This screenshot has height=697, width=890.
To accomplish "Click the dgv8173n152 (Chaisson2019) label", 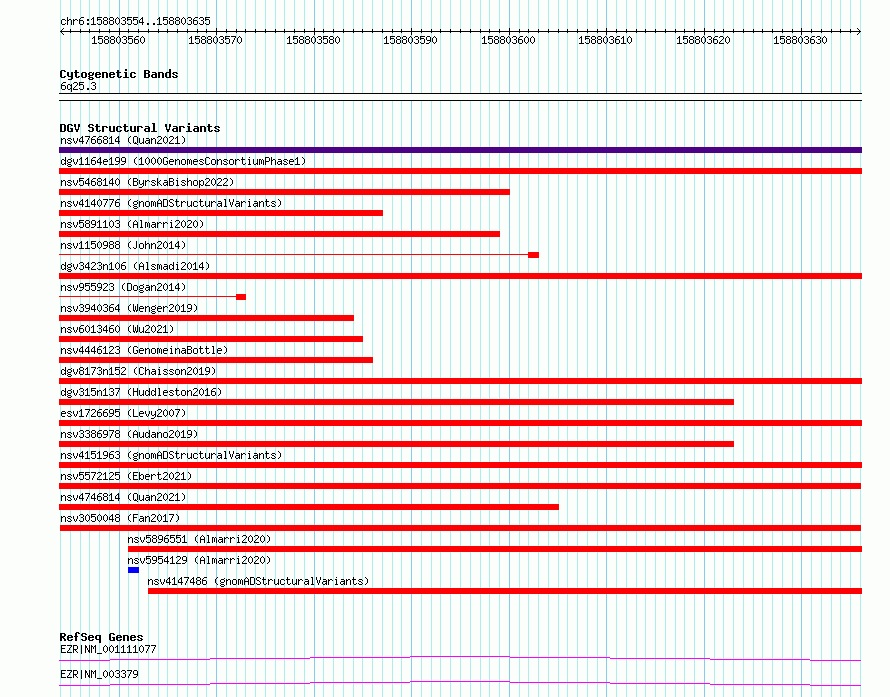I will coord(138,371).
